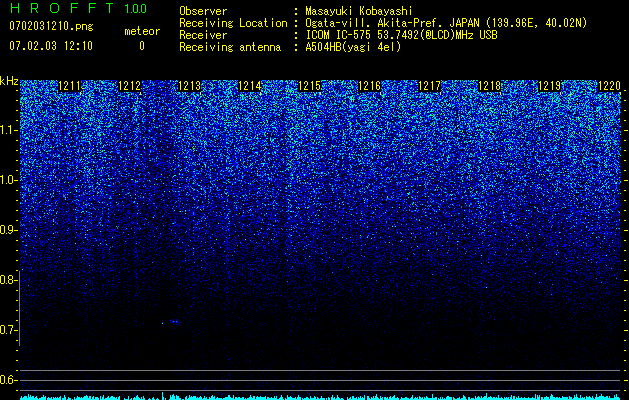This screenshot has width=629, height=400.
Task: Click the 1213 time marker
Action: click(189, 86)
